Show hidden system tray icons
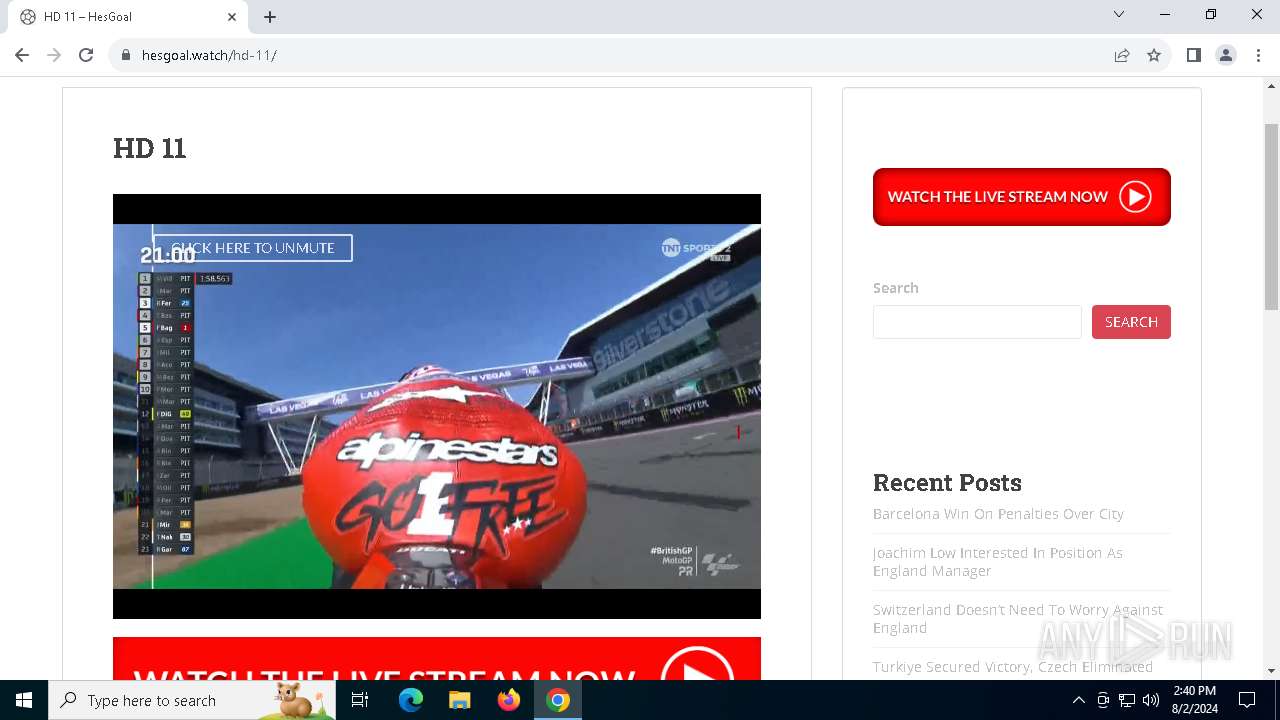The image size is (1280, 720). [x=1078, y=700]
